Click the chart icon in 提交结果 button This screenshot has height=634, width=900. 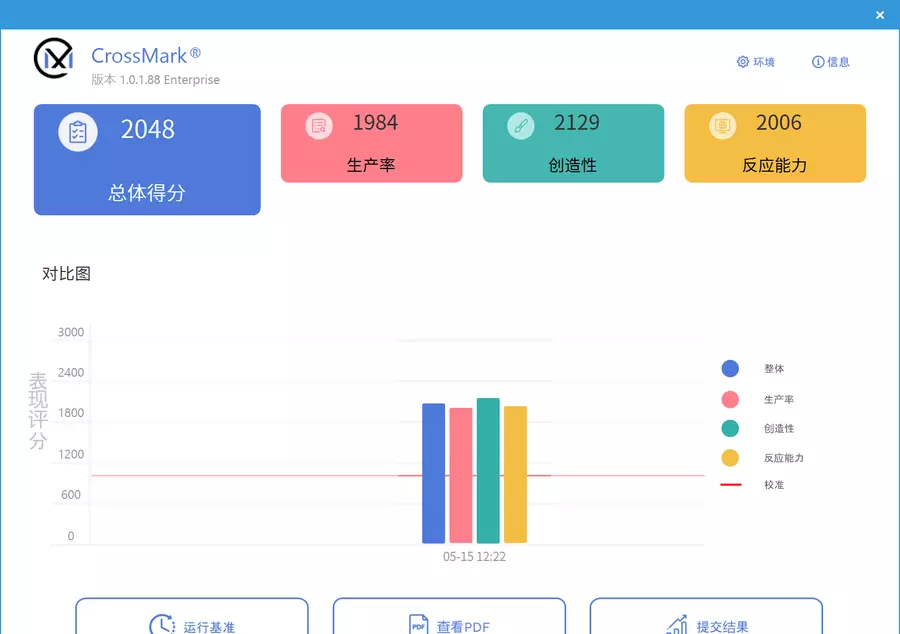677,624
